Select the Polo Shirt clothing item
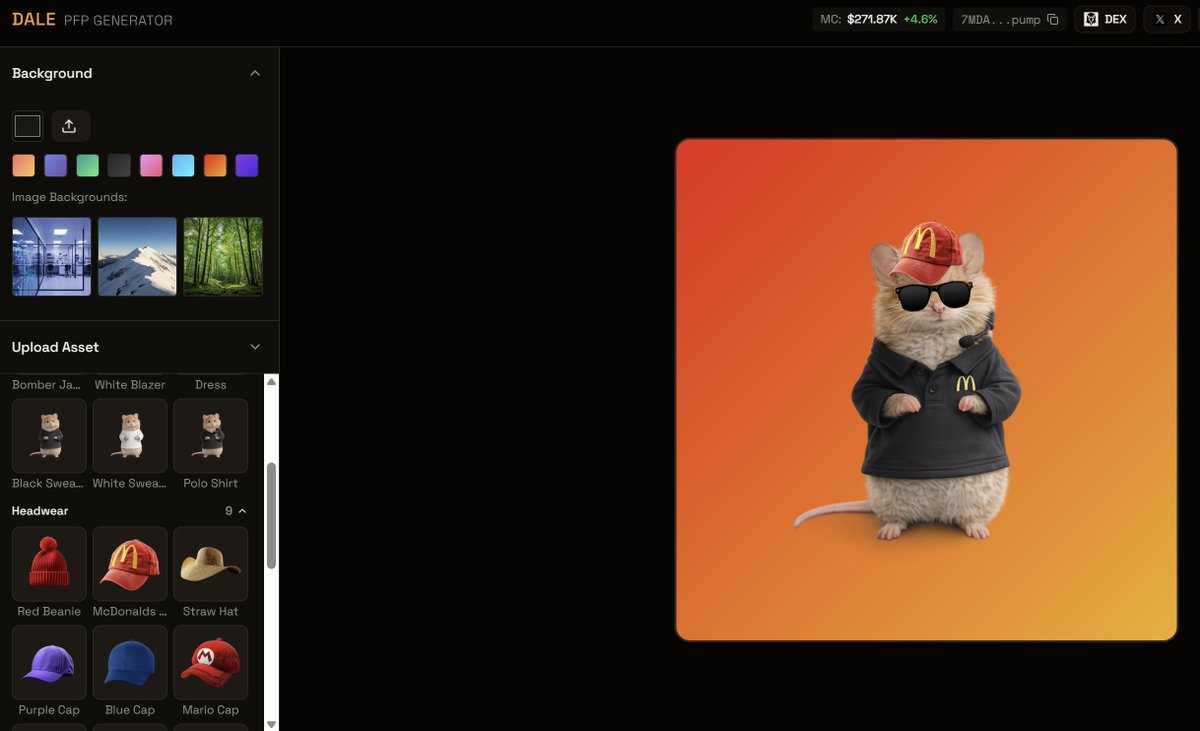The width and height of the screenshot is (1200, 731). pyautogui.click(x=210, y=435)
